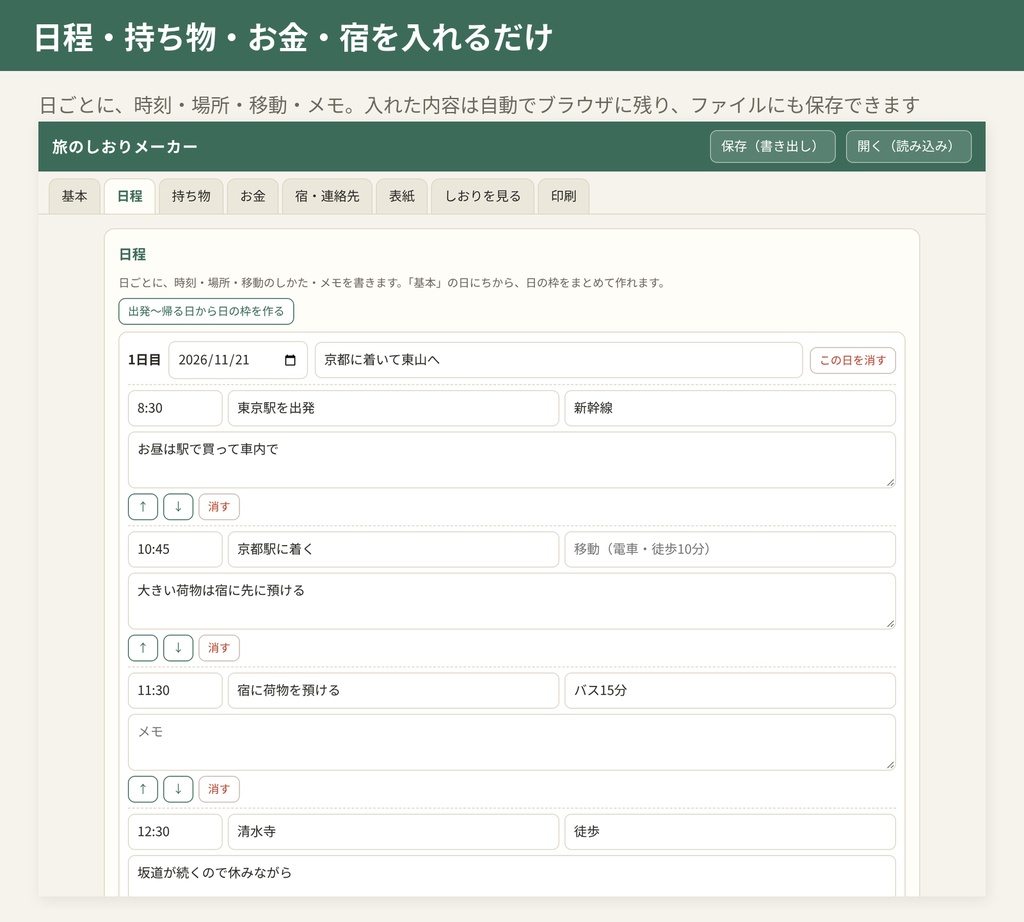Switch to the 持ち物 tab
Screen dimensions: 1024x922
[191, 196]
